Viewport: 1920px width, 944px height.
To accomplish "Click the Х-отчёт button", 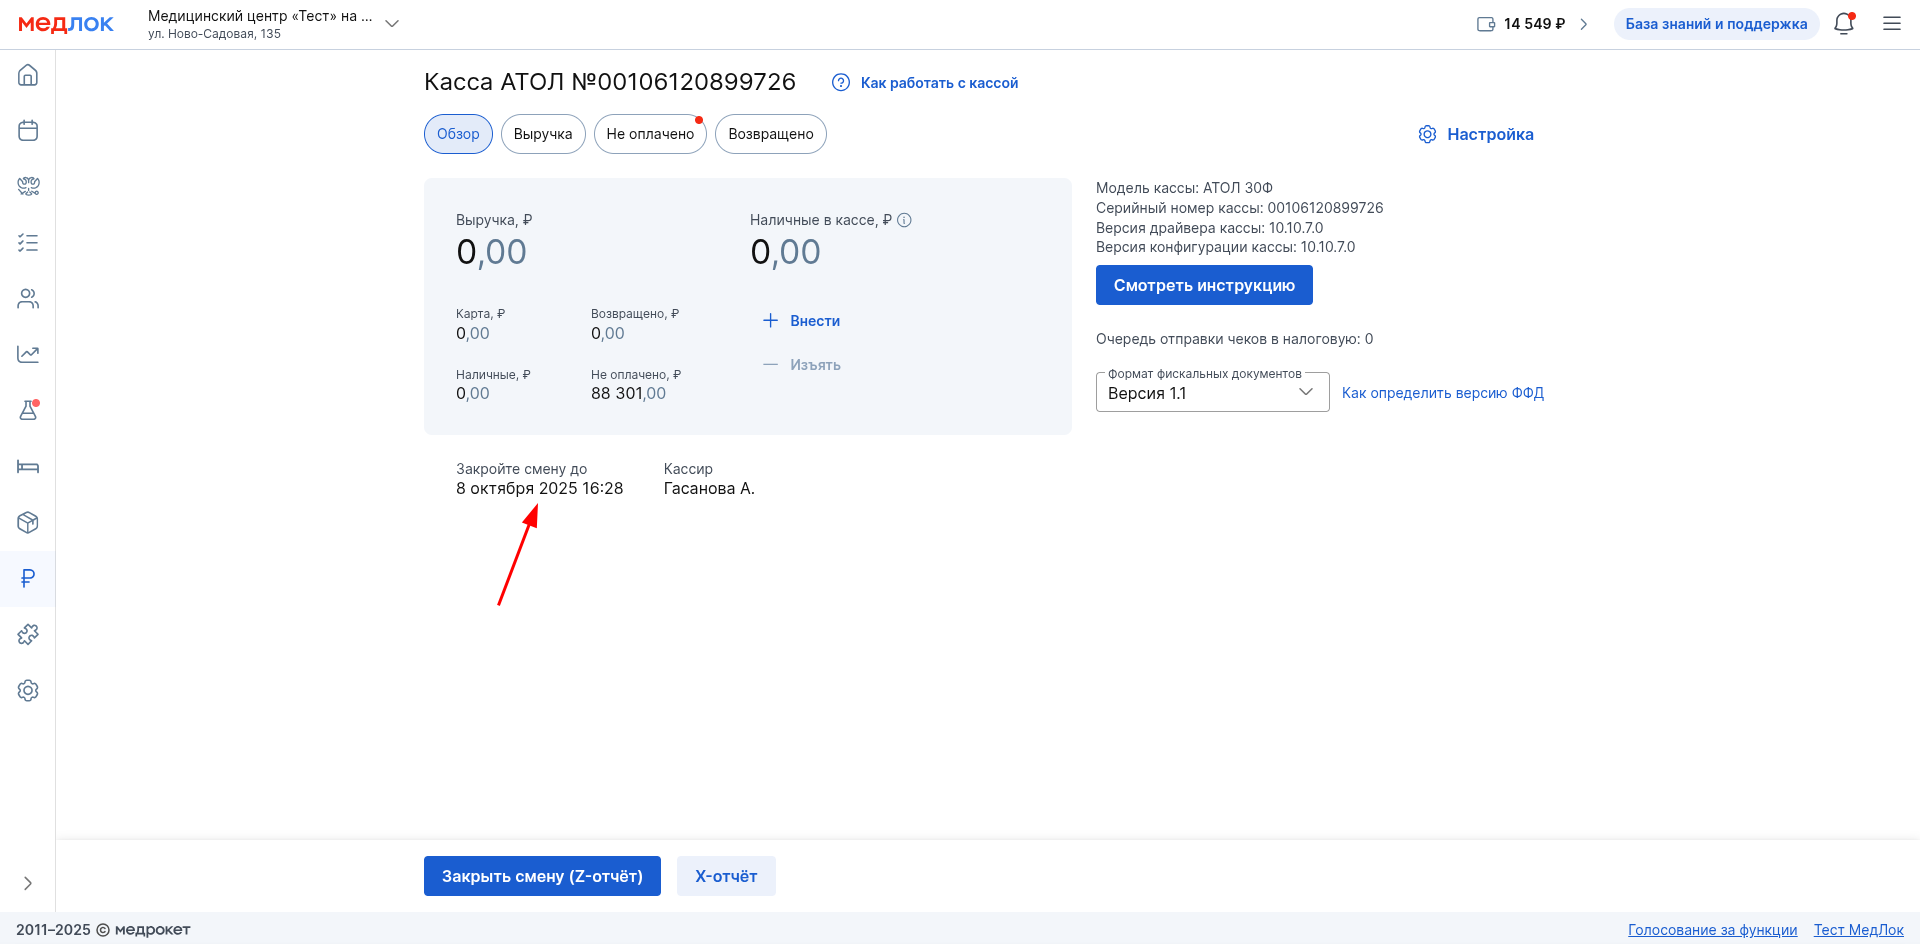I will coord(726,876).
